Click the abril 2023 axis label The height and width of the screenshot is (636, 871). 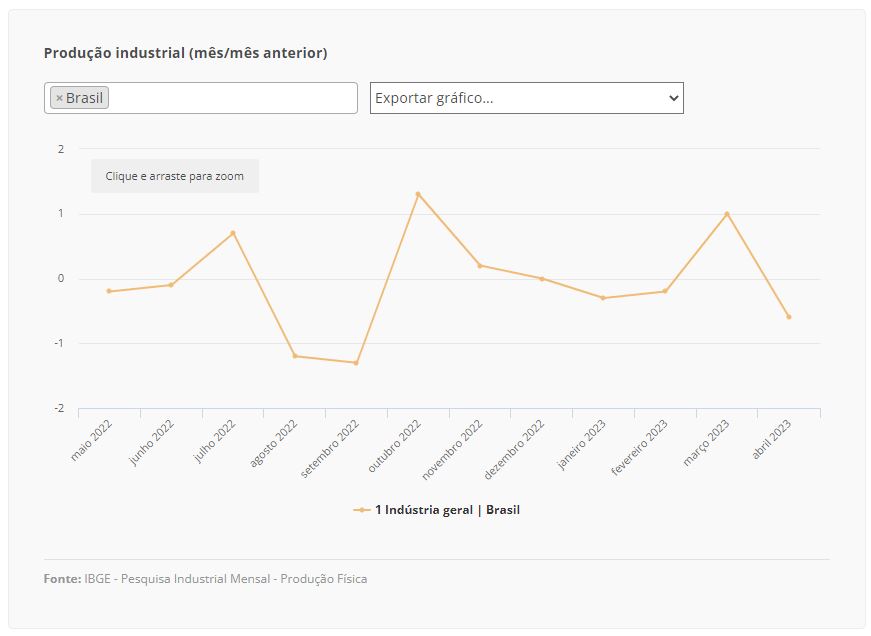point(771,439)
